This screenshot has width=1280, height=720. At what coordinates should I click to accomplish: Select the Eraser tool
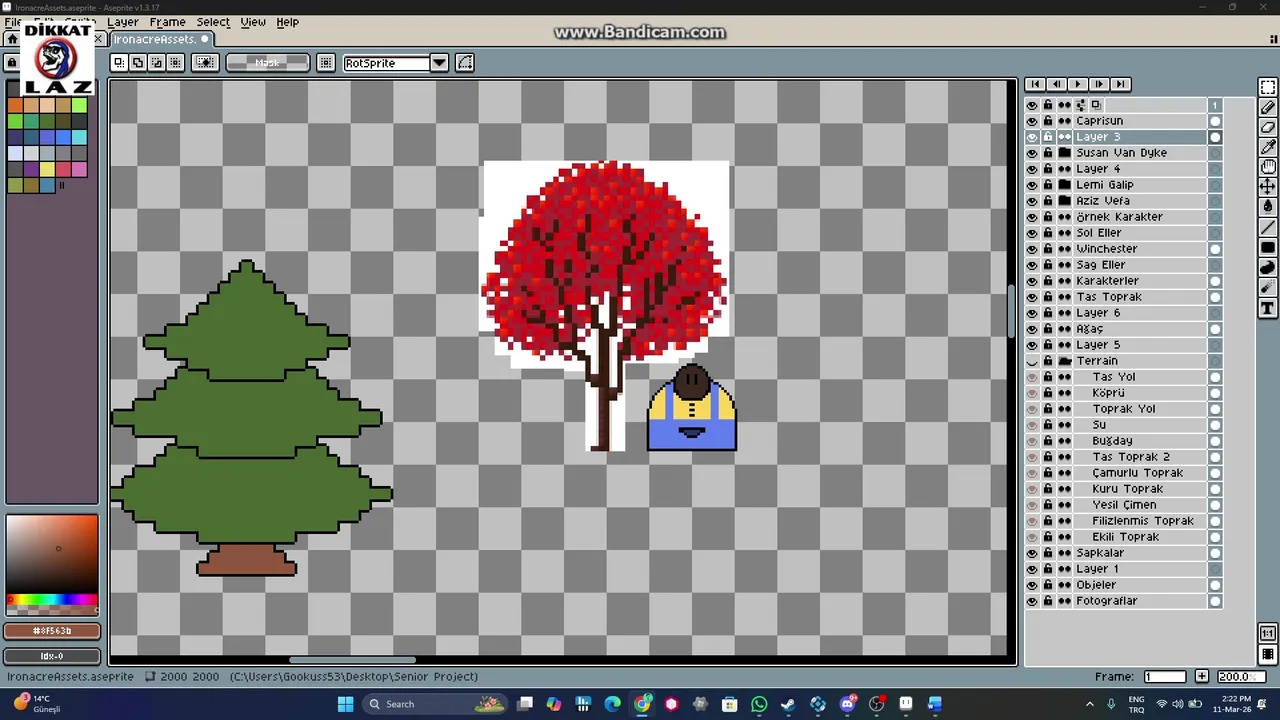click(x=1267, y=127)
